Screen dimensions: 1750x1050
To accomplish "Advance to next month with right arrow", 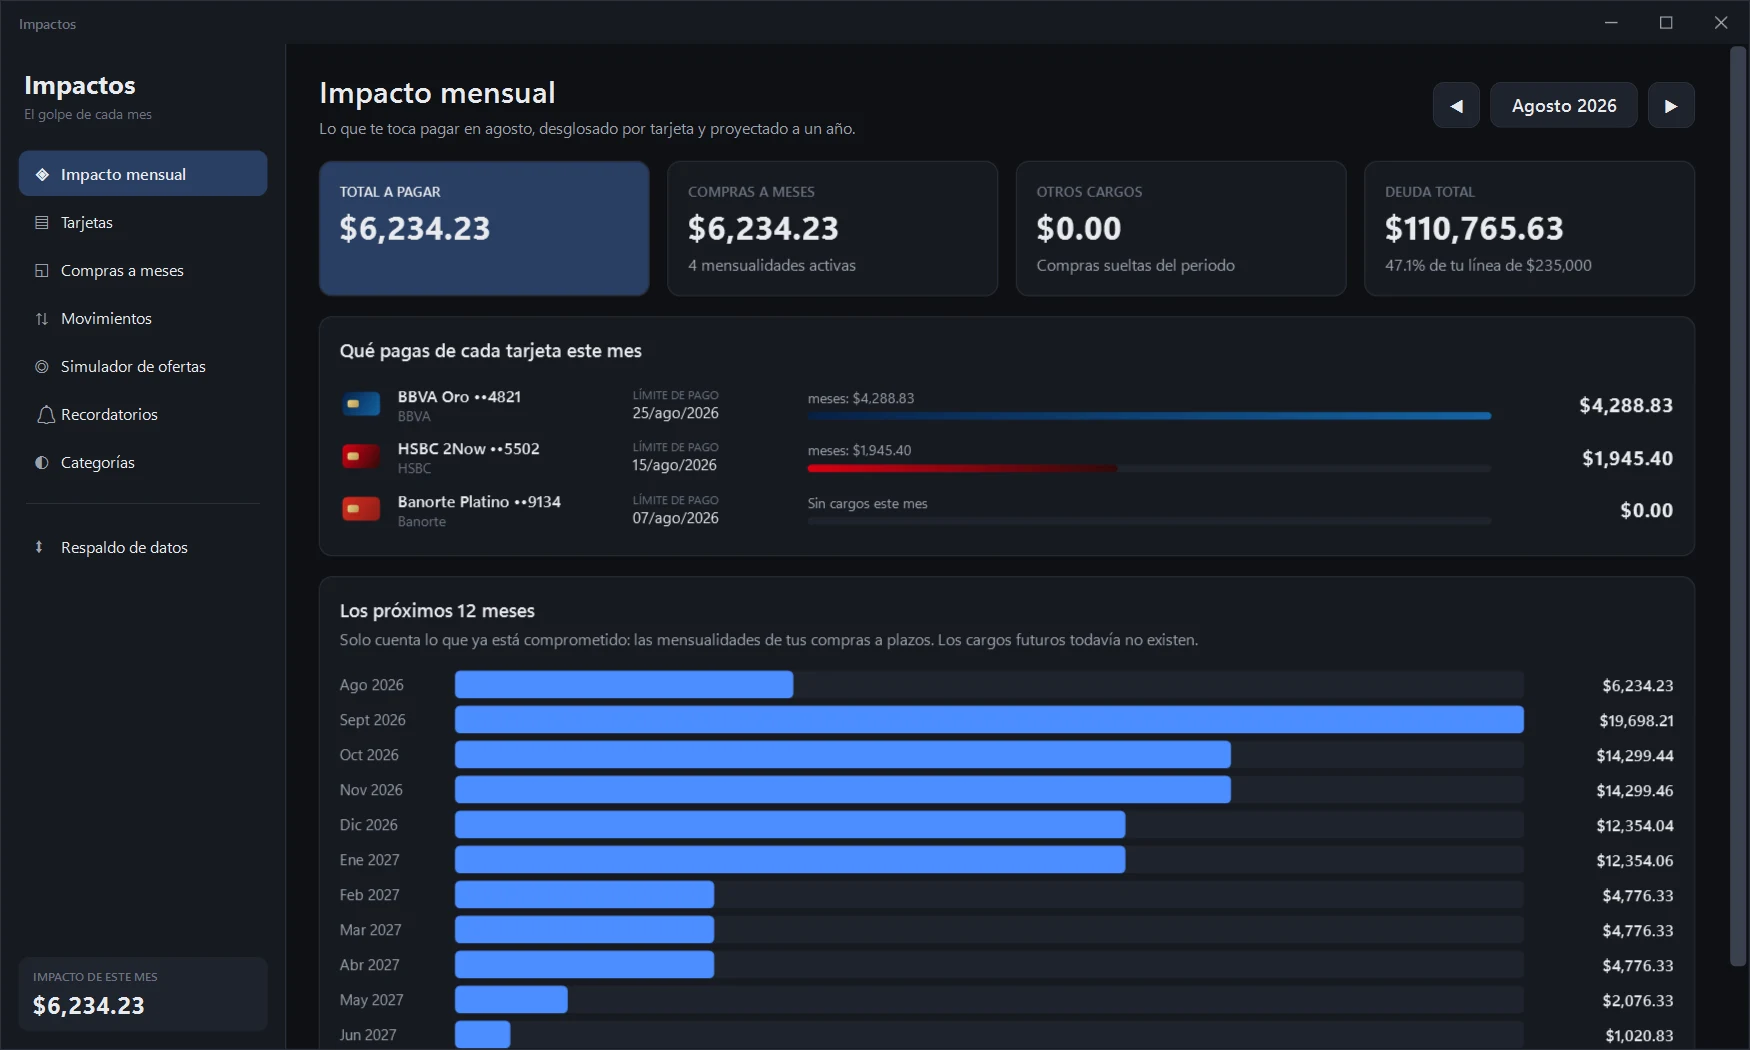I will (x=1671, y=105).
